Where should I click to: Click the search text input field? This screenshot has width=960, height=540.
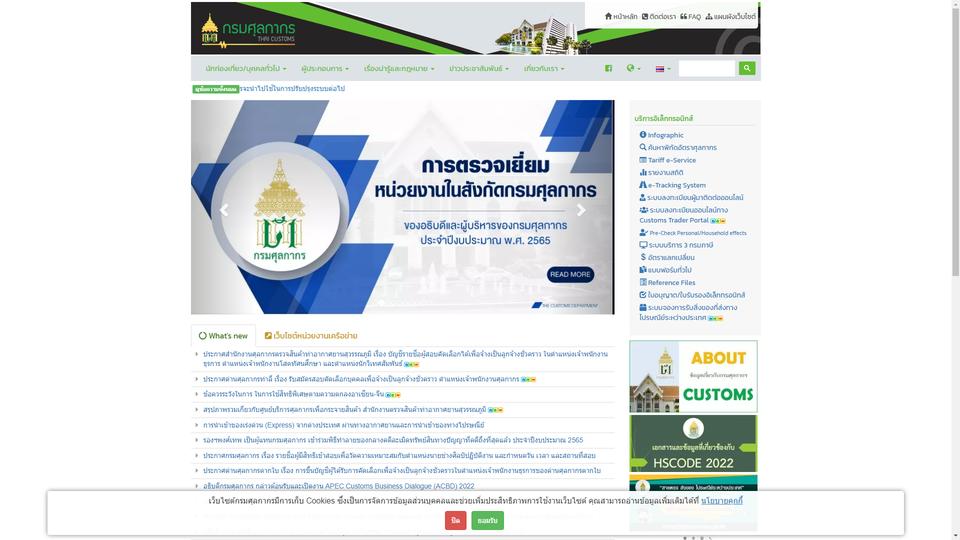pyautogui.click(x=707, y=69)
